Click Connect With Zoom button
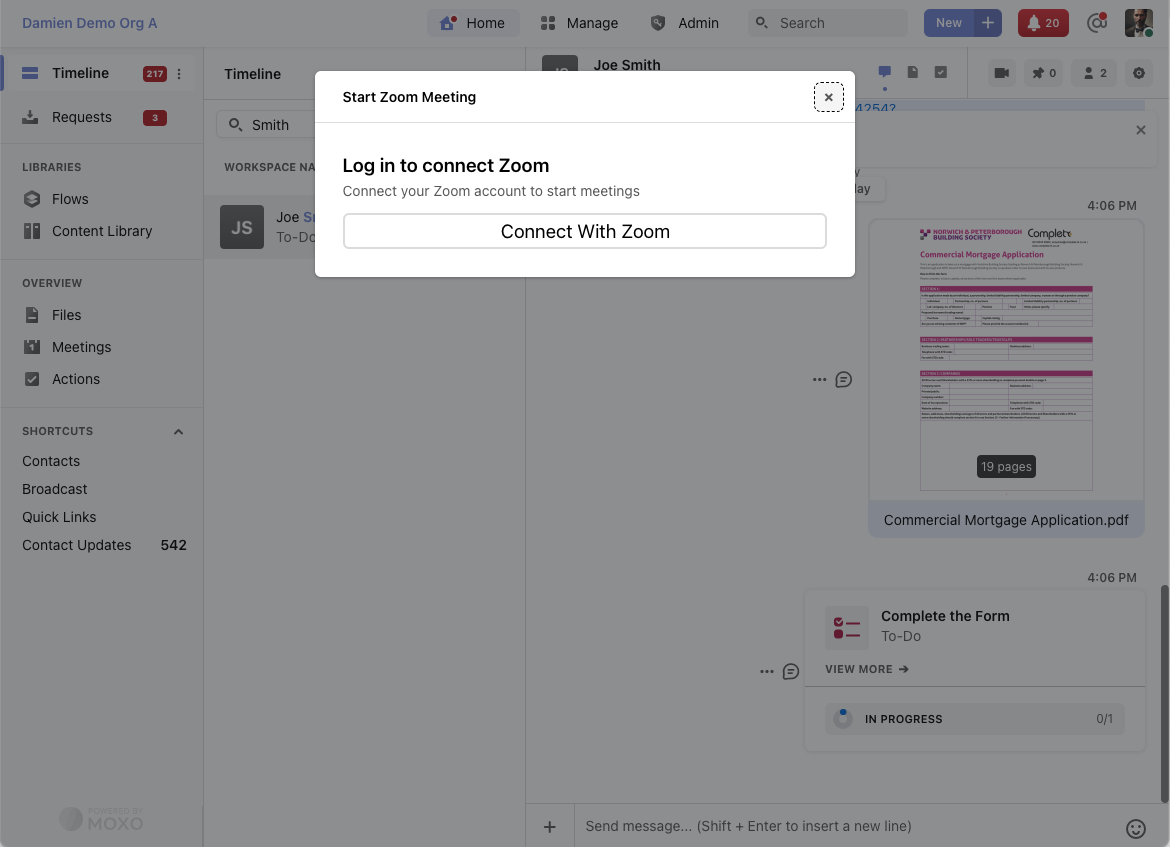This screenshot has height=847, width=1170. point(584,231)
